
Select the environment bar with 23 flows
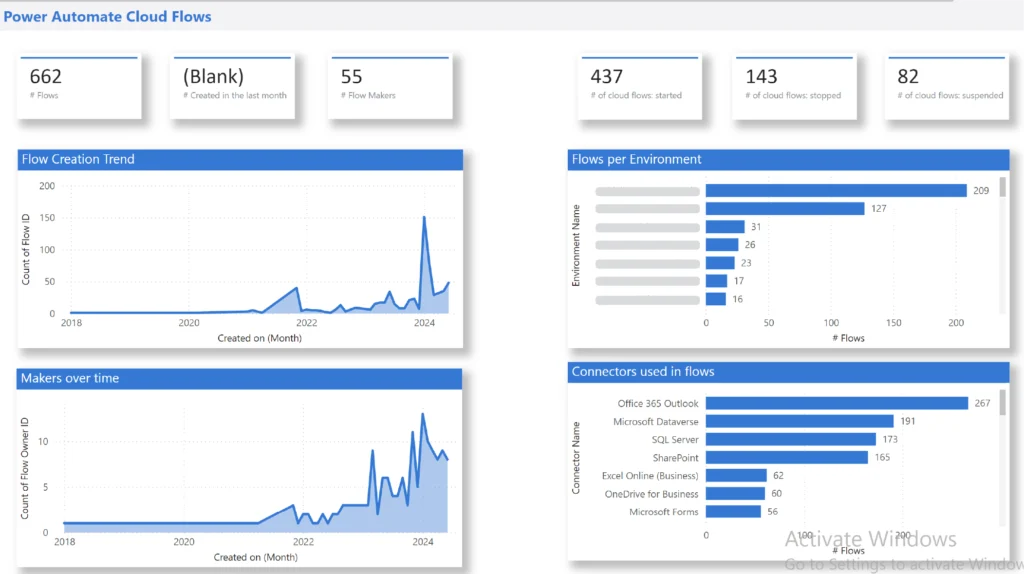pos(720,263)
